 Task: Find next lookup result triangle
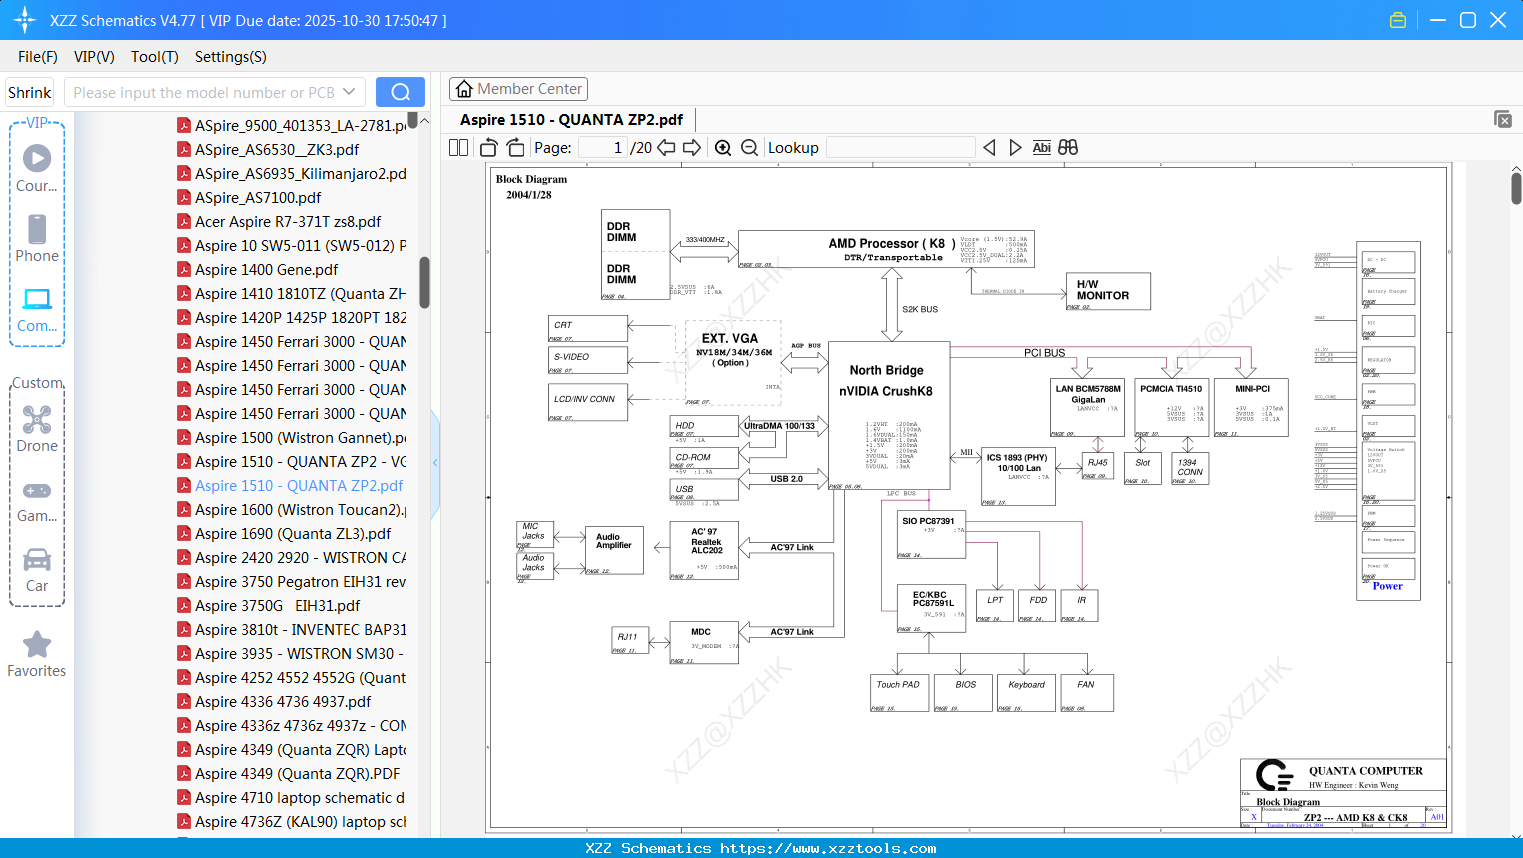pos(1015,147)
